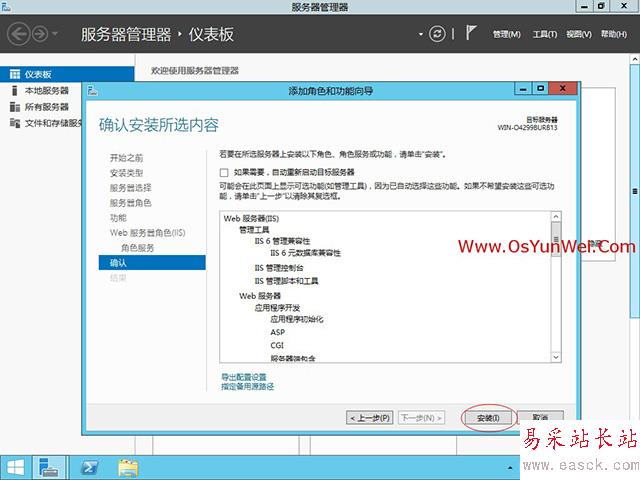Click the back navigation arrow in Server Manager
The width and height of the screenshot is (640, 480).
pos(19,34)
